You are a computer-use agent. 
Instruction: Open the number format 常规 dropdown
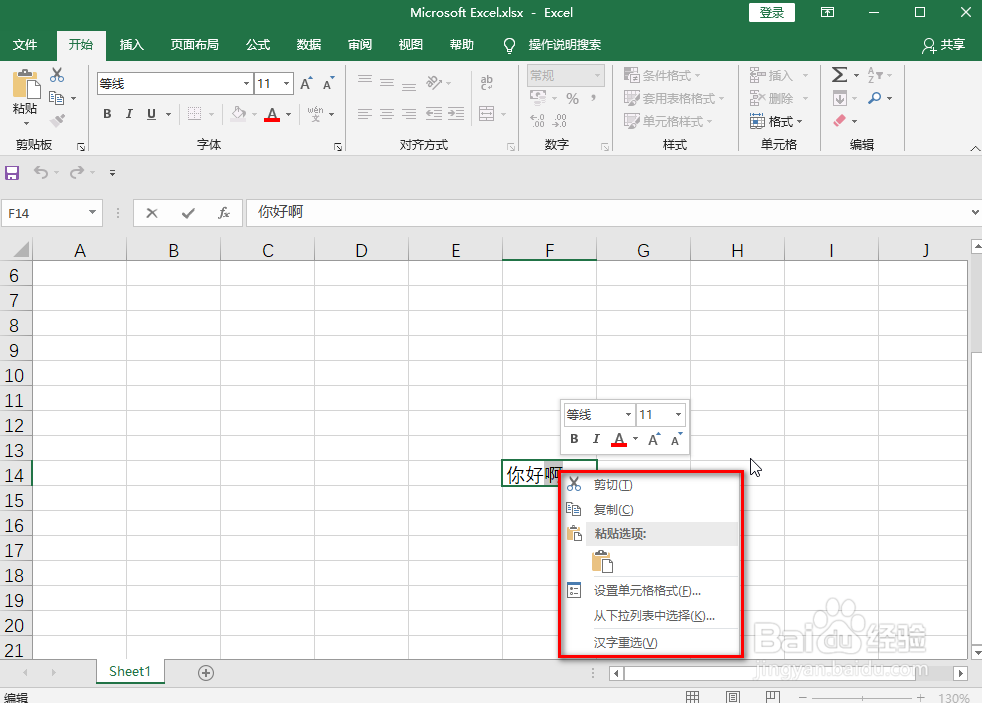597,76
